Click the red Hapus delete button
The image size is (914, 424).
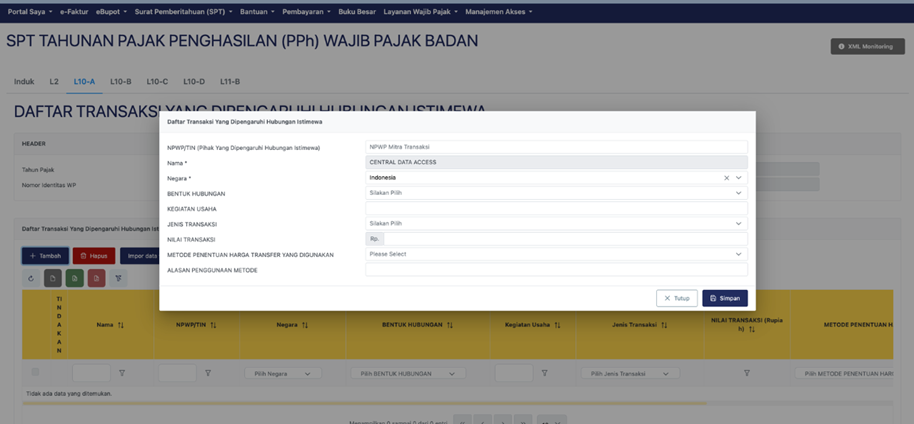pos(94,256)
